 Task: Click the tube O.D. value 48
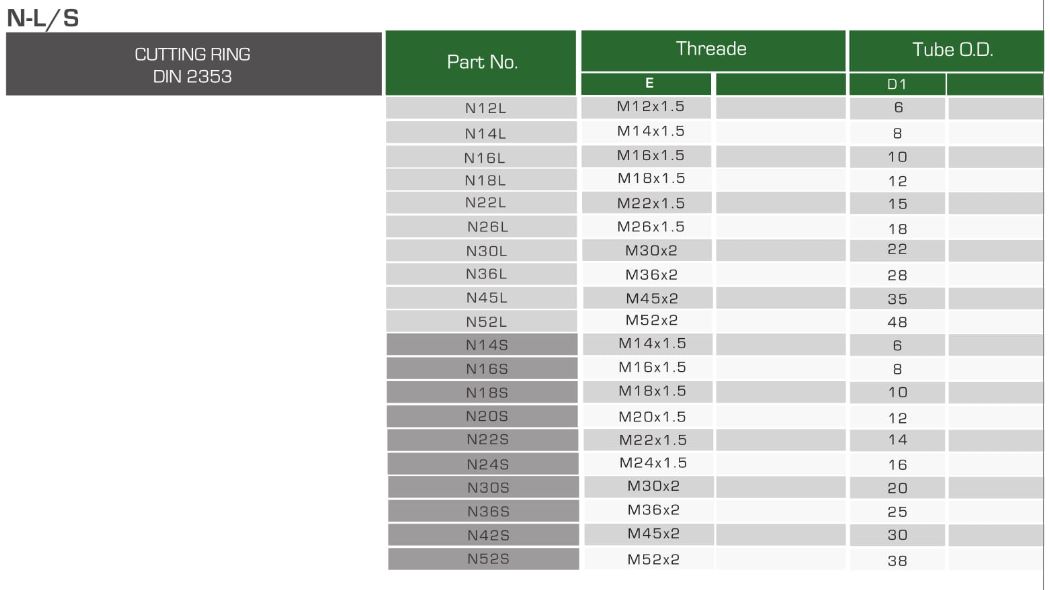897,322
